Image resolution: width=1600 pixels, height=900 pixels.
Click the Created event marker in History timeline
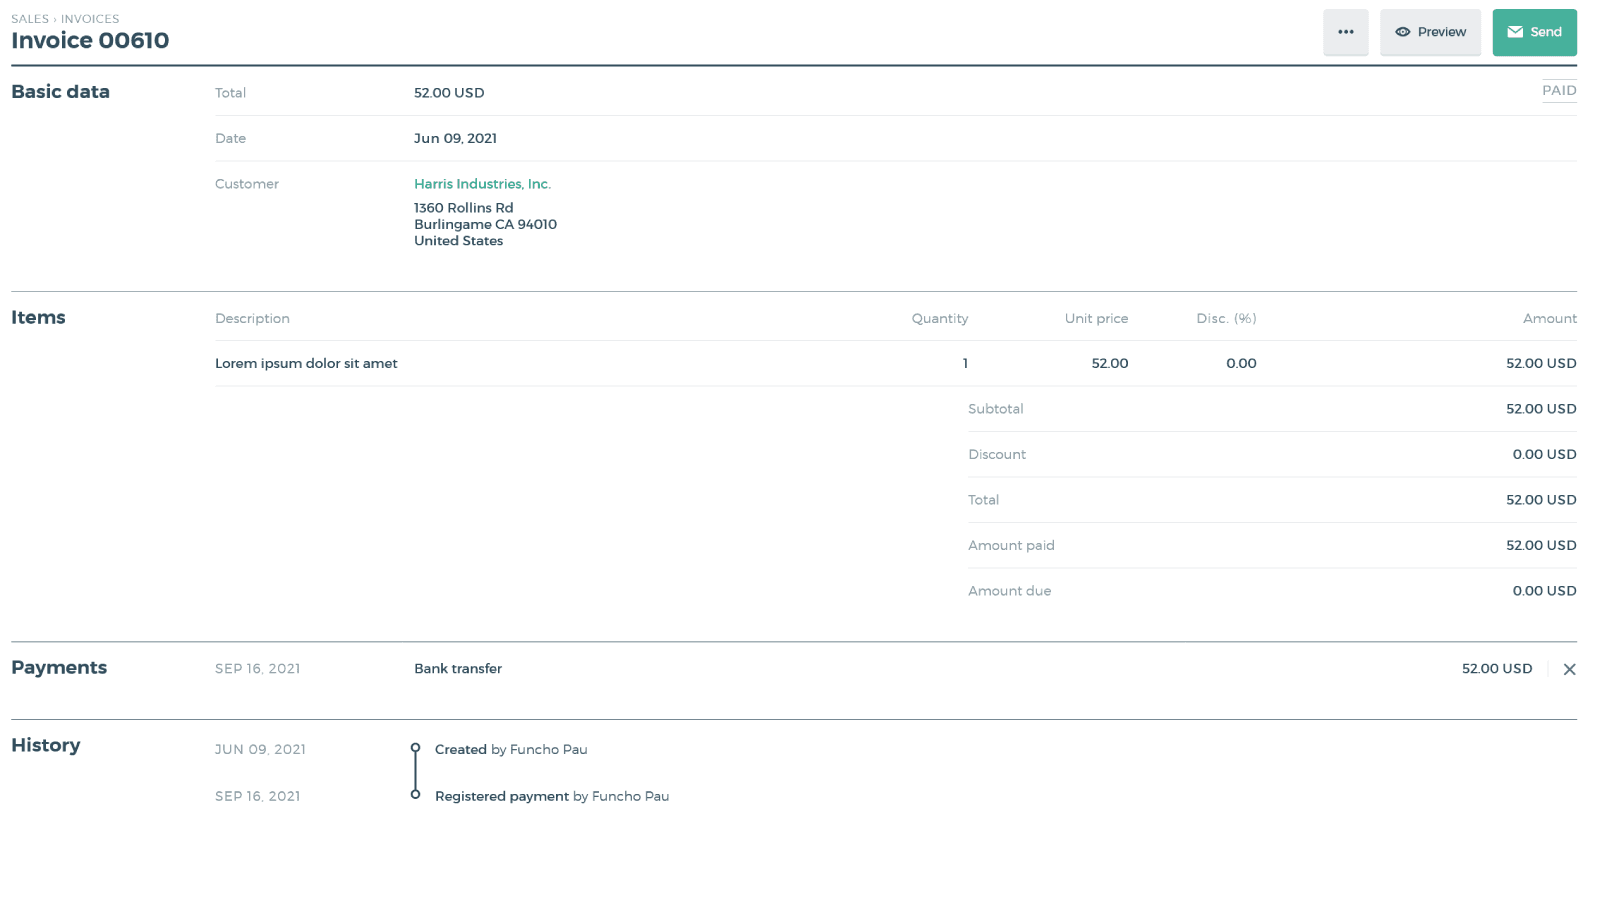click(416, 746)
